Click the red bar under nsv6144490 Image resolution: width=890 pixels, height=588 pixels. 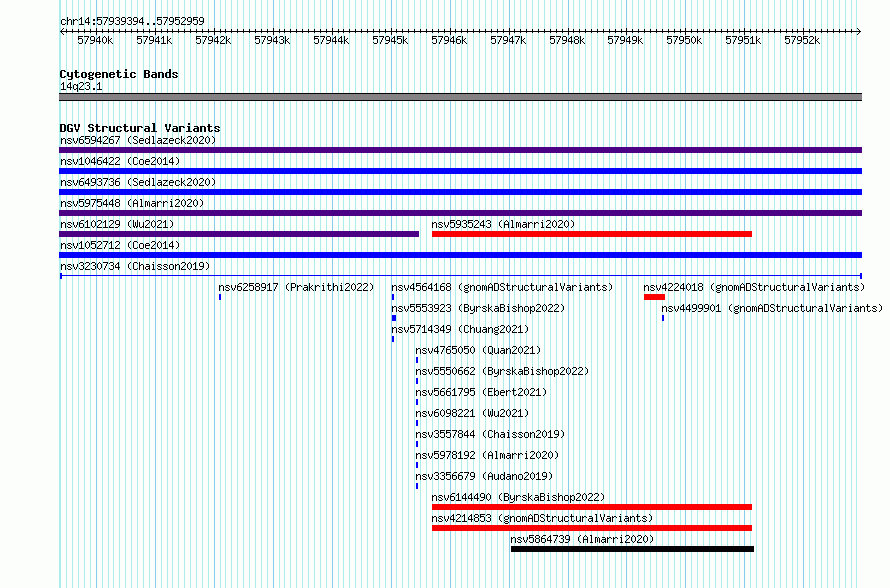click(592, 507)
